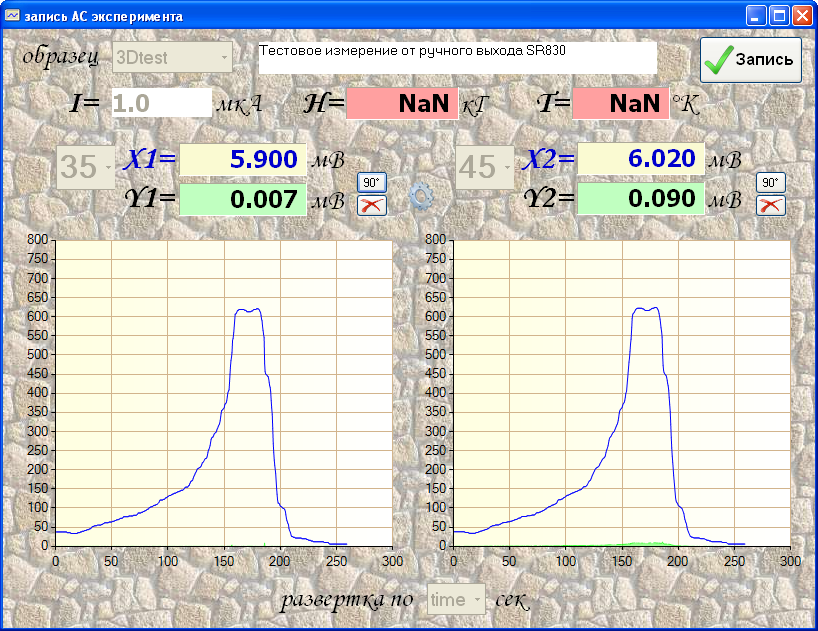Screen dimensions: 818x631
Task: Click the X1 value 5.900
Action: (x=243, y=159)
